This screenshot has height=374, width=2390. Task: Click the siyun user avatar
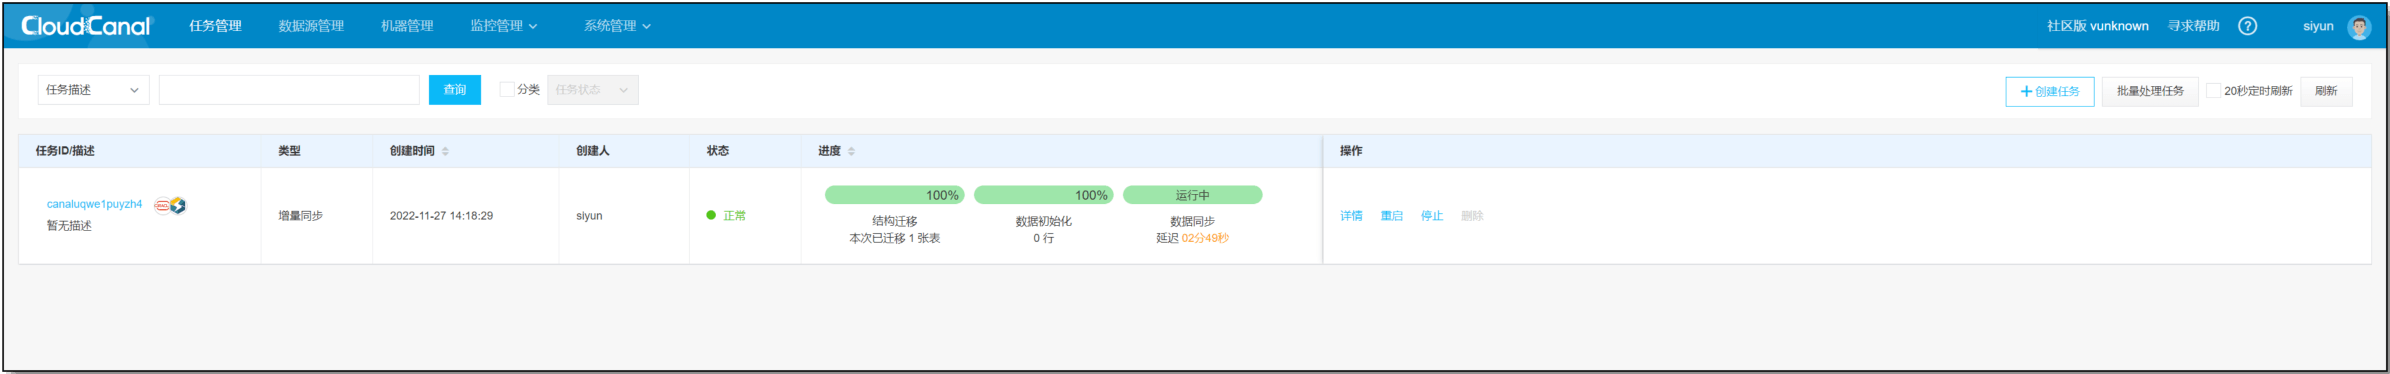click(2359, 27)
